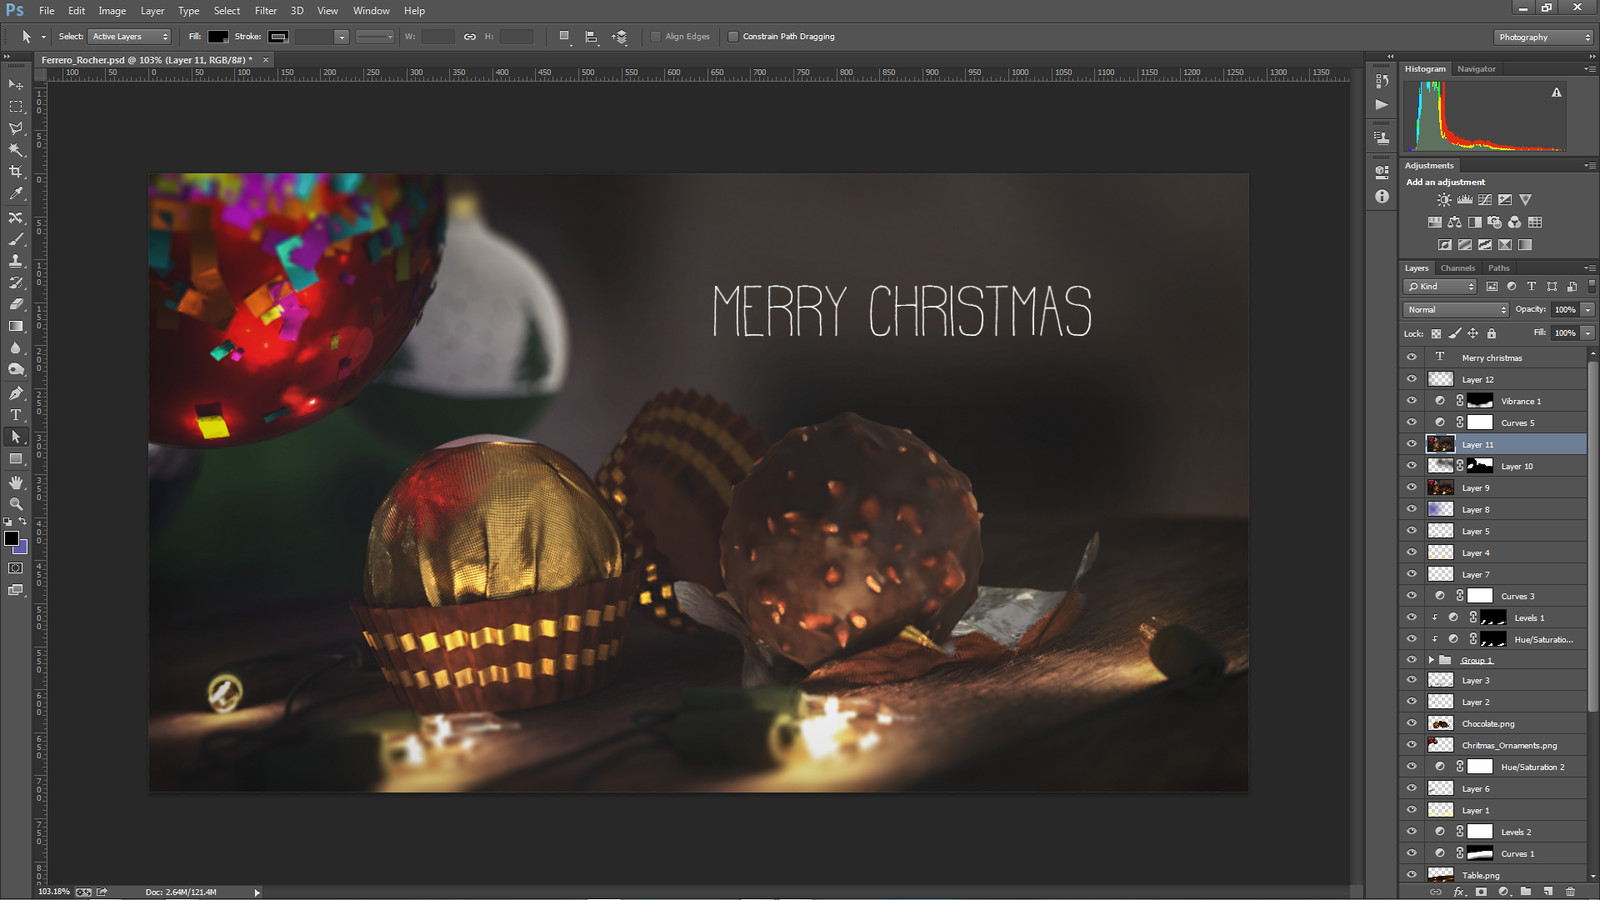Screen dimensions: 1600x900
Task: Add a Brightness/Contrast adjustment
Action: tap(1444, 200)
